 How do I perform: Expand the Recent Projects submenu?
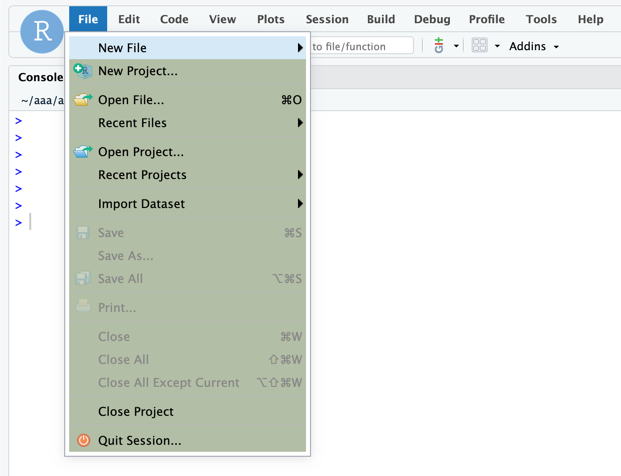[187, 175]
